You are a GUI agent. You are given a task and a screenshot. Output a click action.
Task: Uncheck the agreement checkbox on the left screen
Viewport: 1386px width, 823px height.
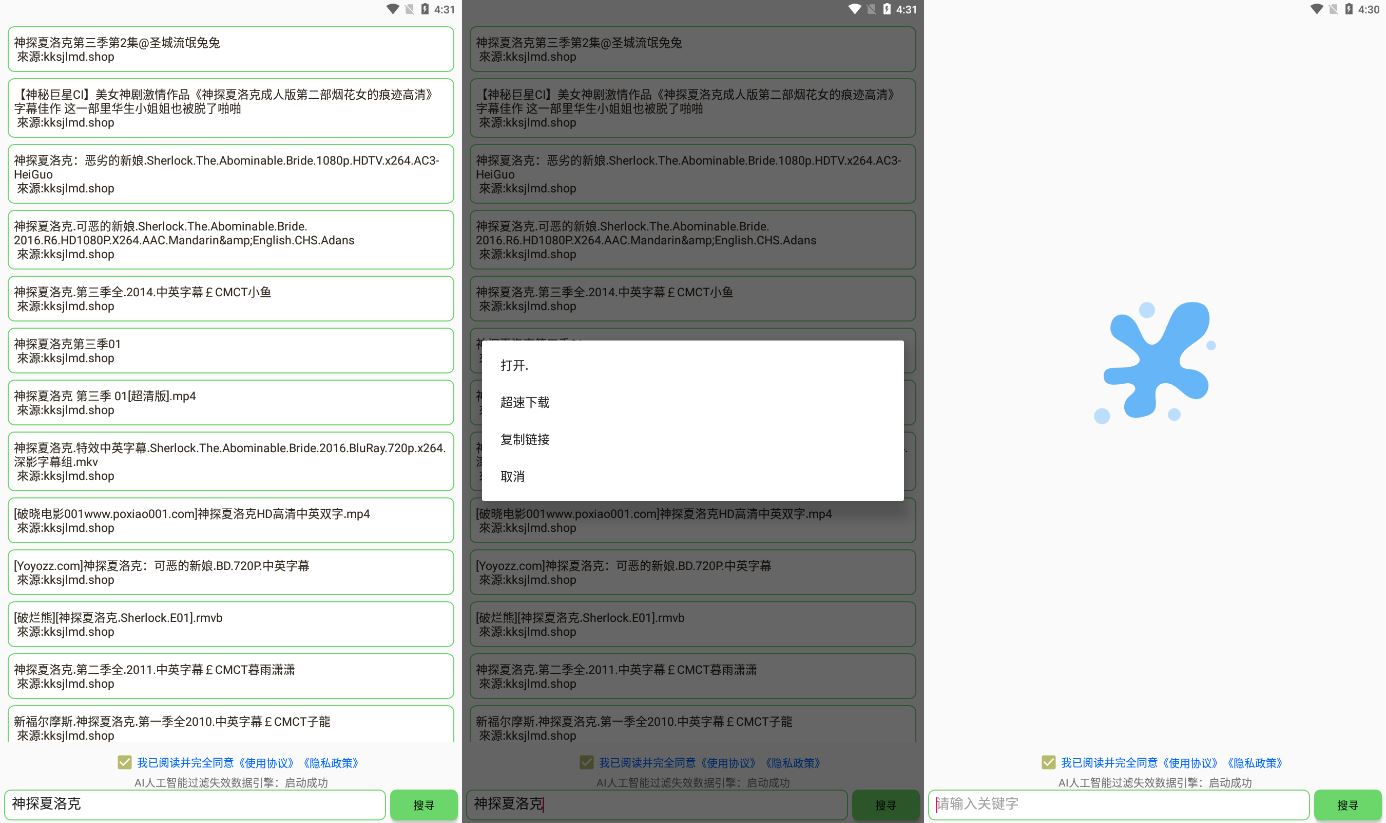pyautogui.click(x=125, y=762)
